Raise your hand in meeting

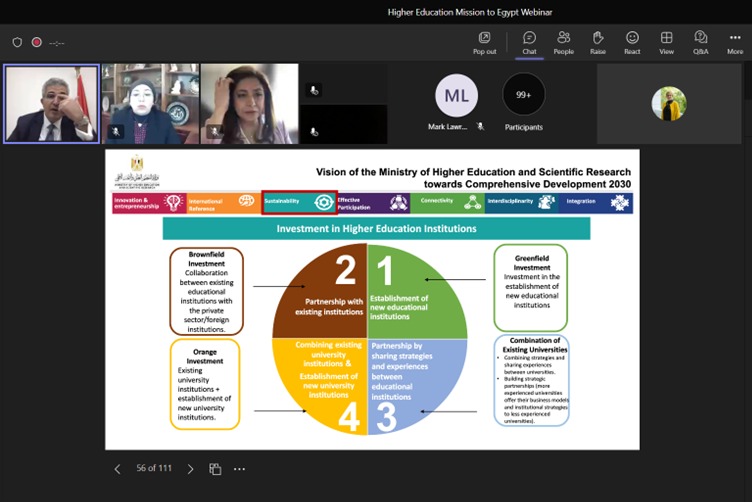[598, 42]
